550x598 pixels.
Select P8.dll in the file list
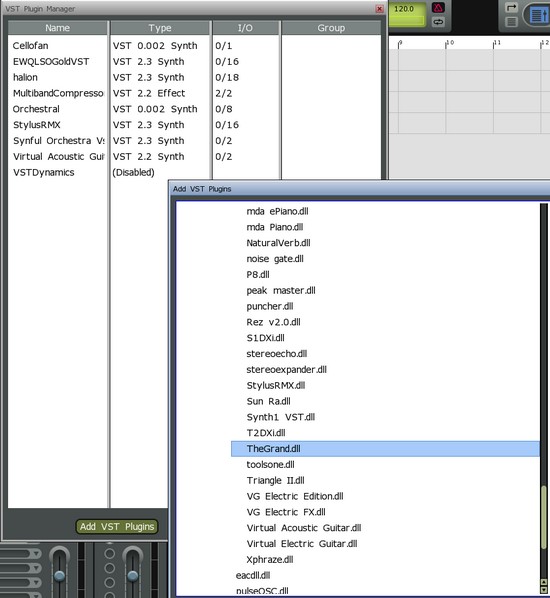click(x=258, y=275)
